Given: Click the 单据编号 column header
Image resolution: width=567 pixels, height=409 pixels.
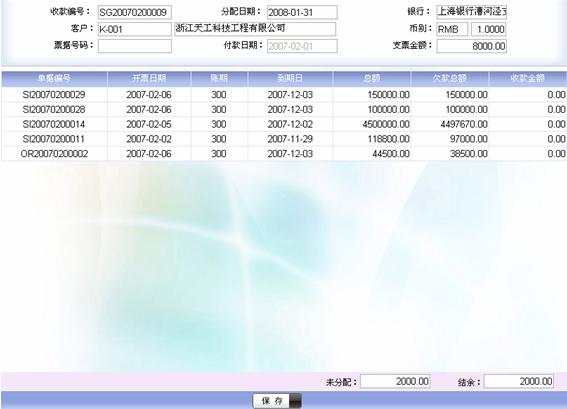Looking at the screenshot, I should 54,78.
